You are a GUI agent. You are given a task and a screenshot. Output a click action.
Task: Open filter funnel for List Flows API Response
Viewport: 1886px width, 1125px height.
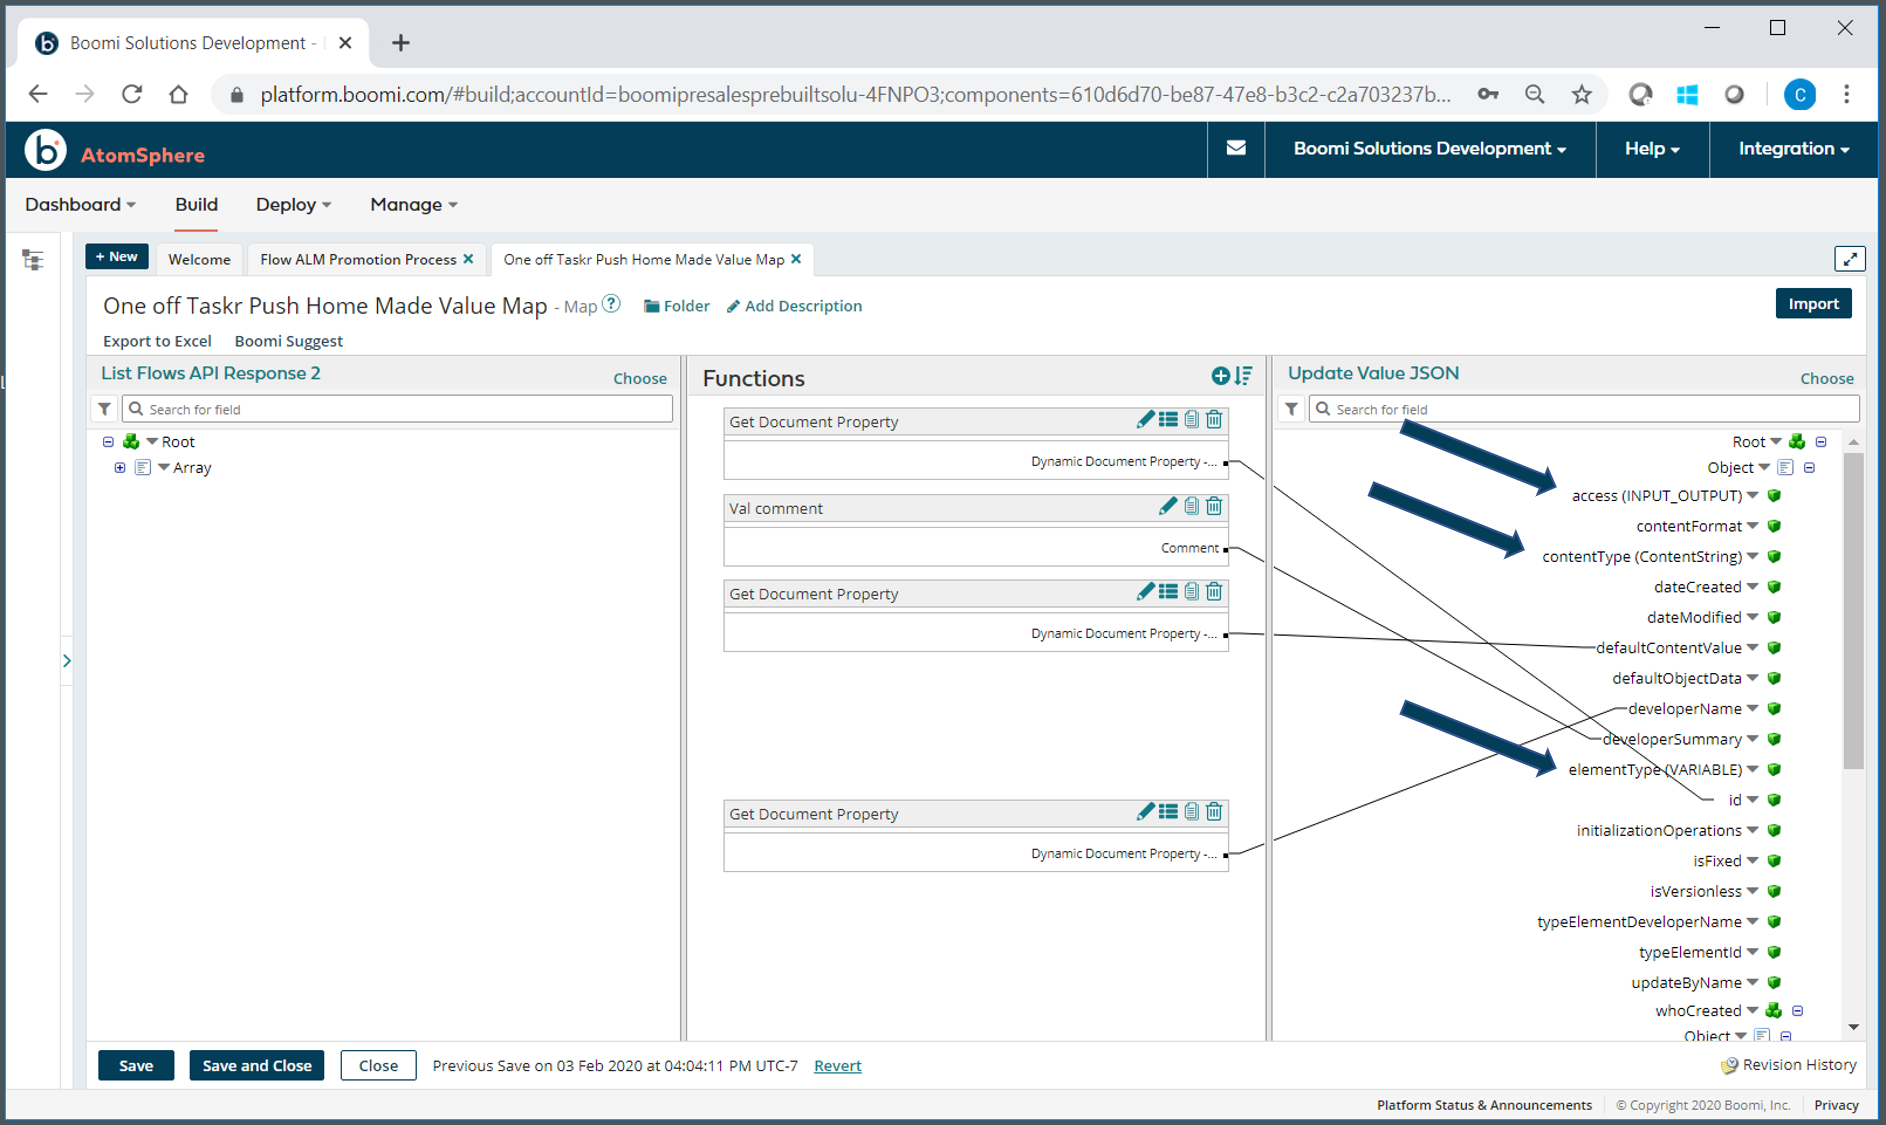(x=104, y=408)
